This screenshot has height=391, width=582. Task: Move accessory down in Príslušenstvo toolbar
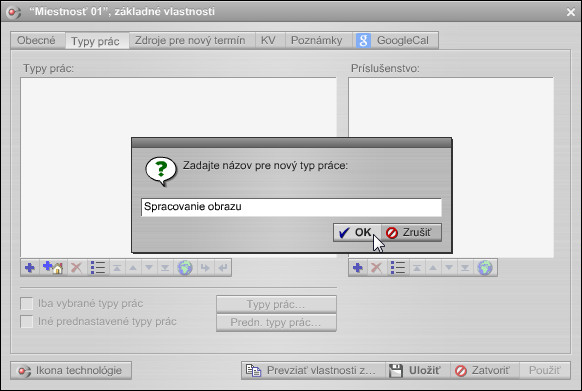point(449,267)
